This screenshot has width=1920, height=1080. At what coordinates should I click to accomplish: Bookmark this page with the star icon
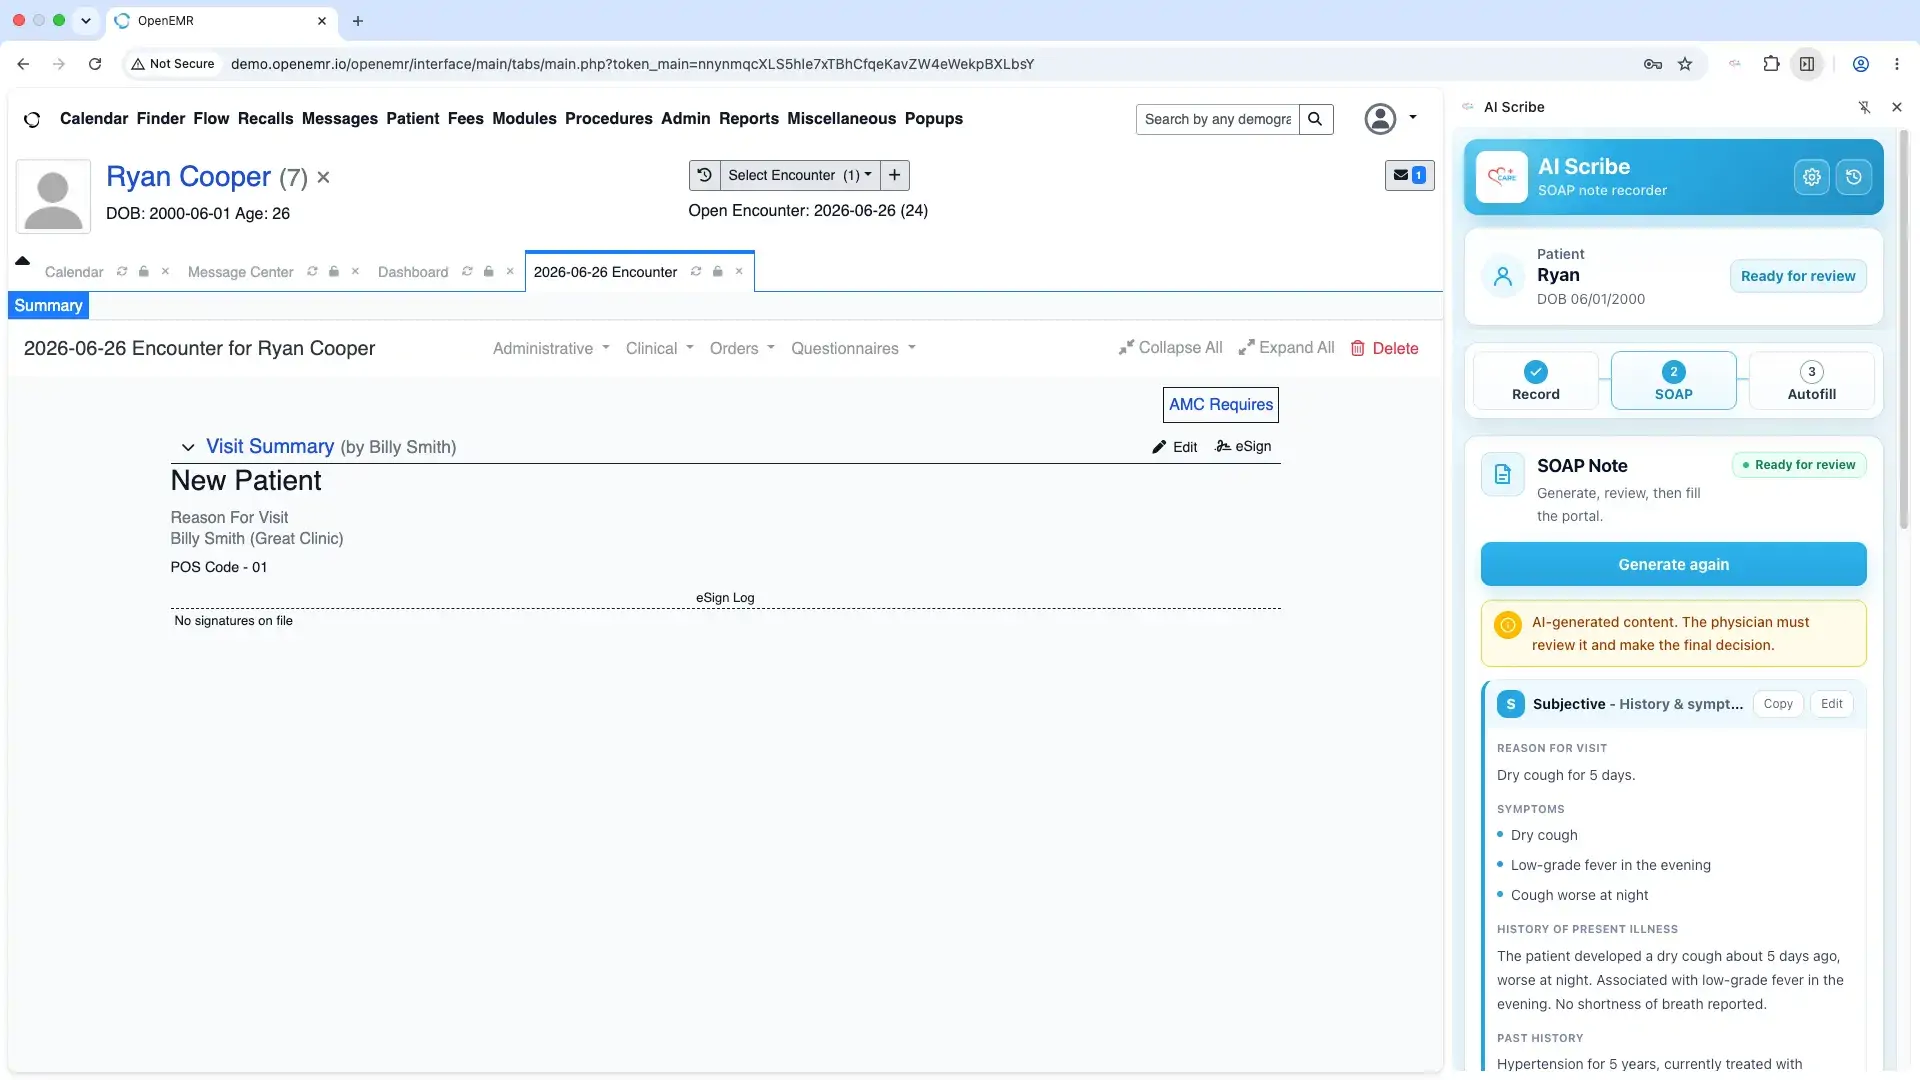click(x=1685, y=64)
